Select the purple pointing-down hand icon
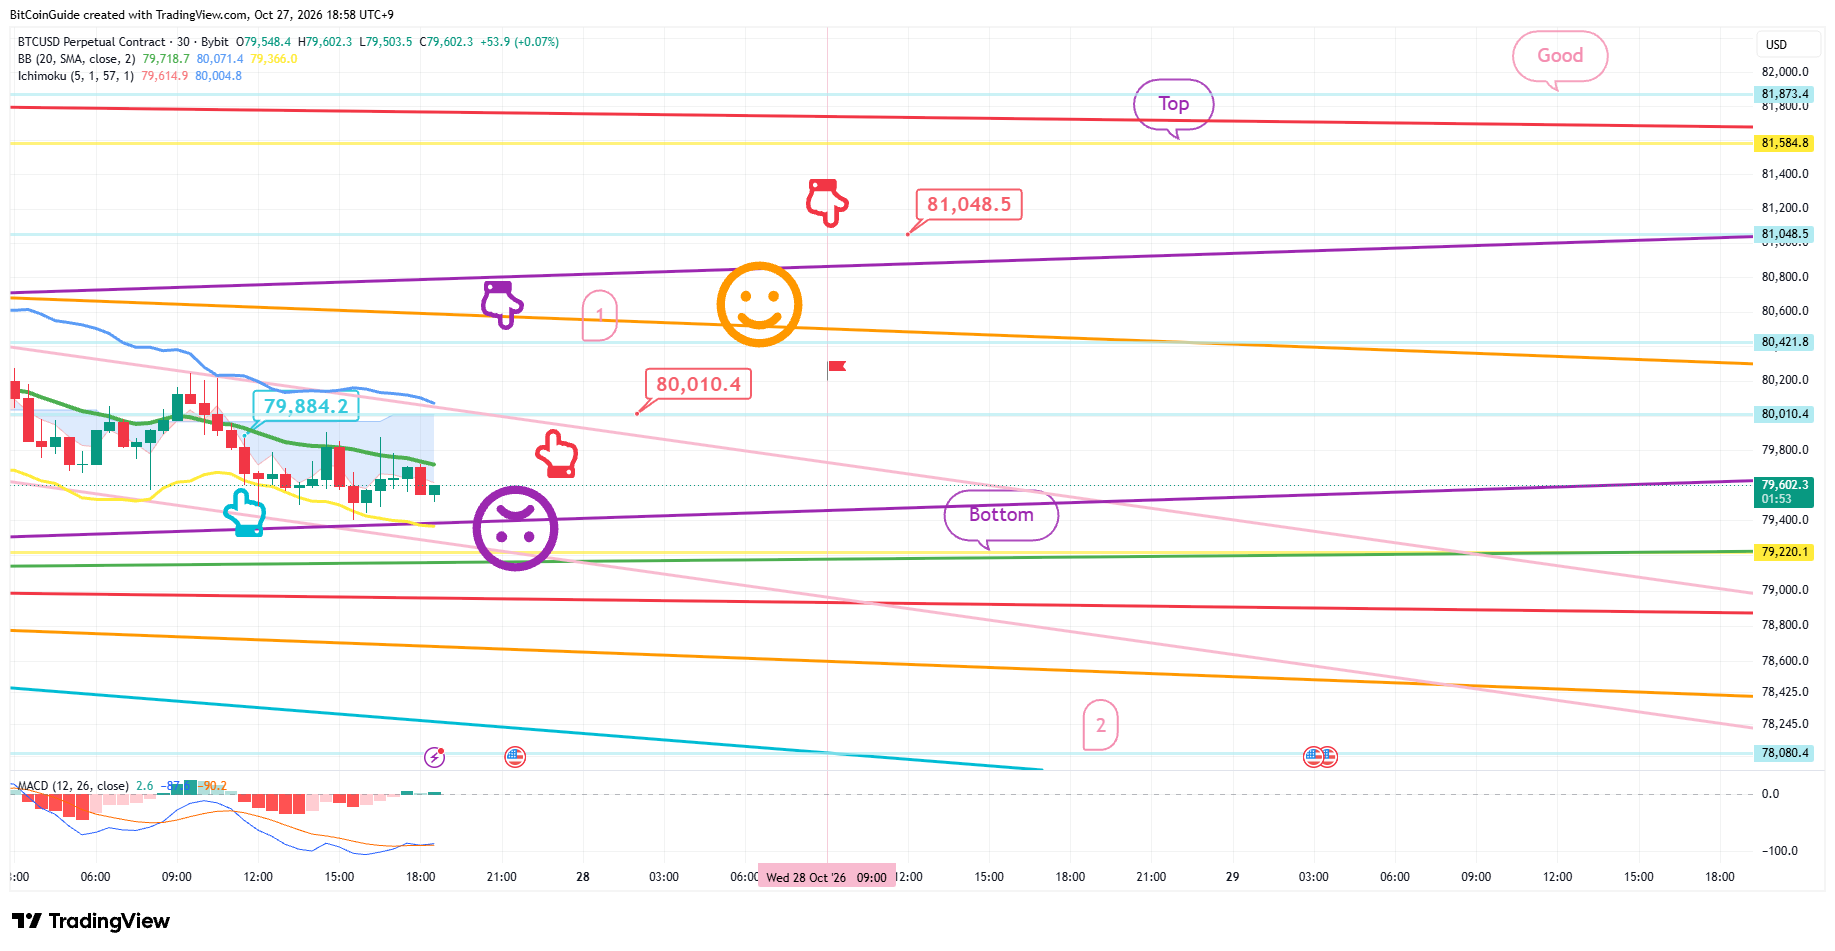Image resolution: width=1835 pixels, height=951 pixels. pyautogui.click(x=502, y=304)
